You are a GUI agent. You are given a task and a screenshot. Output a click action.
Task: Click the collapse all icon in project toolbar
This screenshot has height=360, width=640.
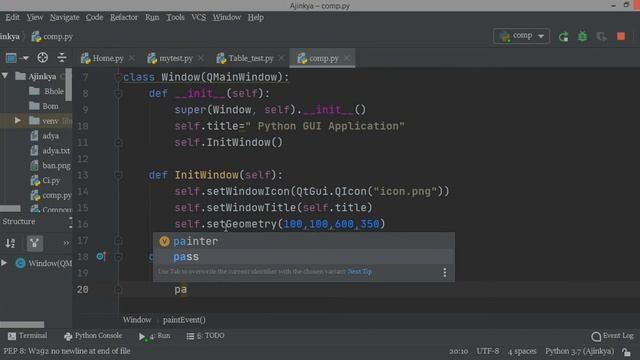click(62, 58)
